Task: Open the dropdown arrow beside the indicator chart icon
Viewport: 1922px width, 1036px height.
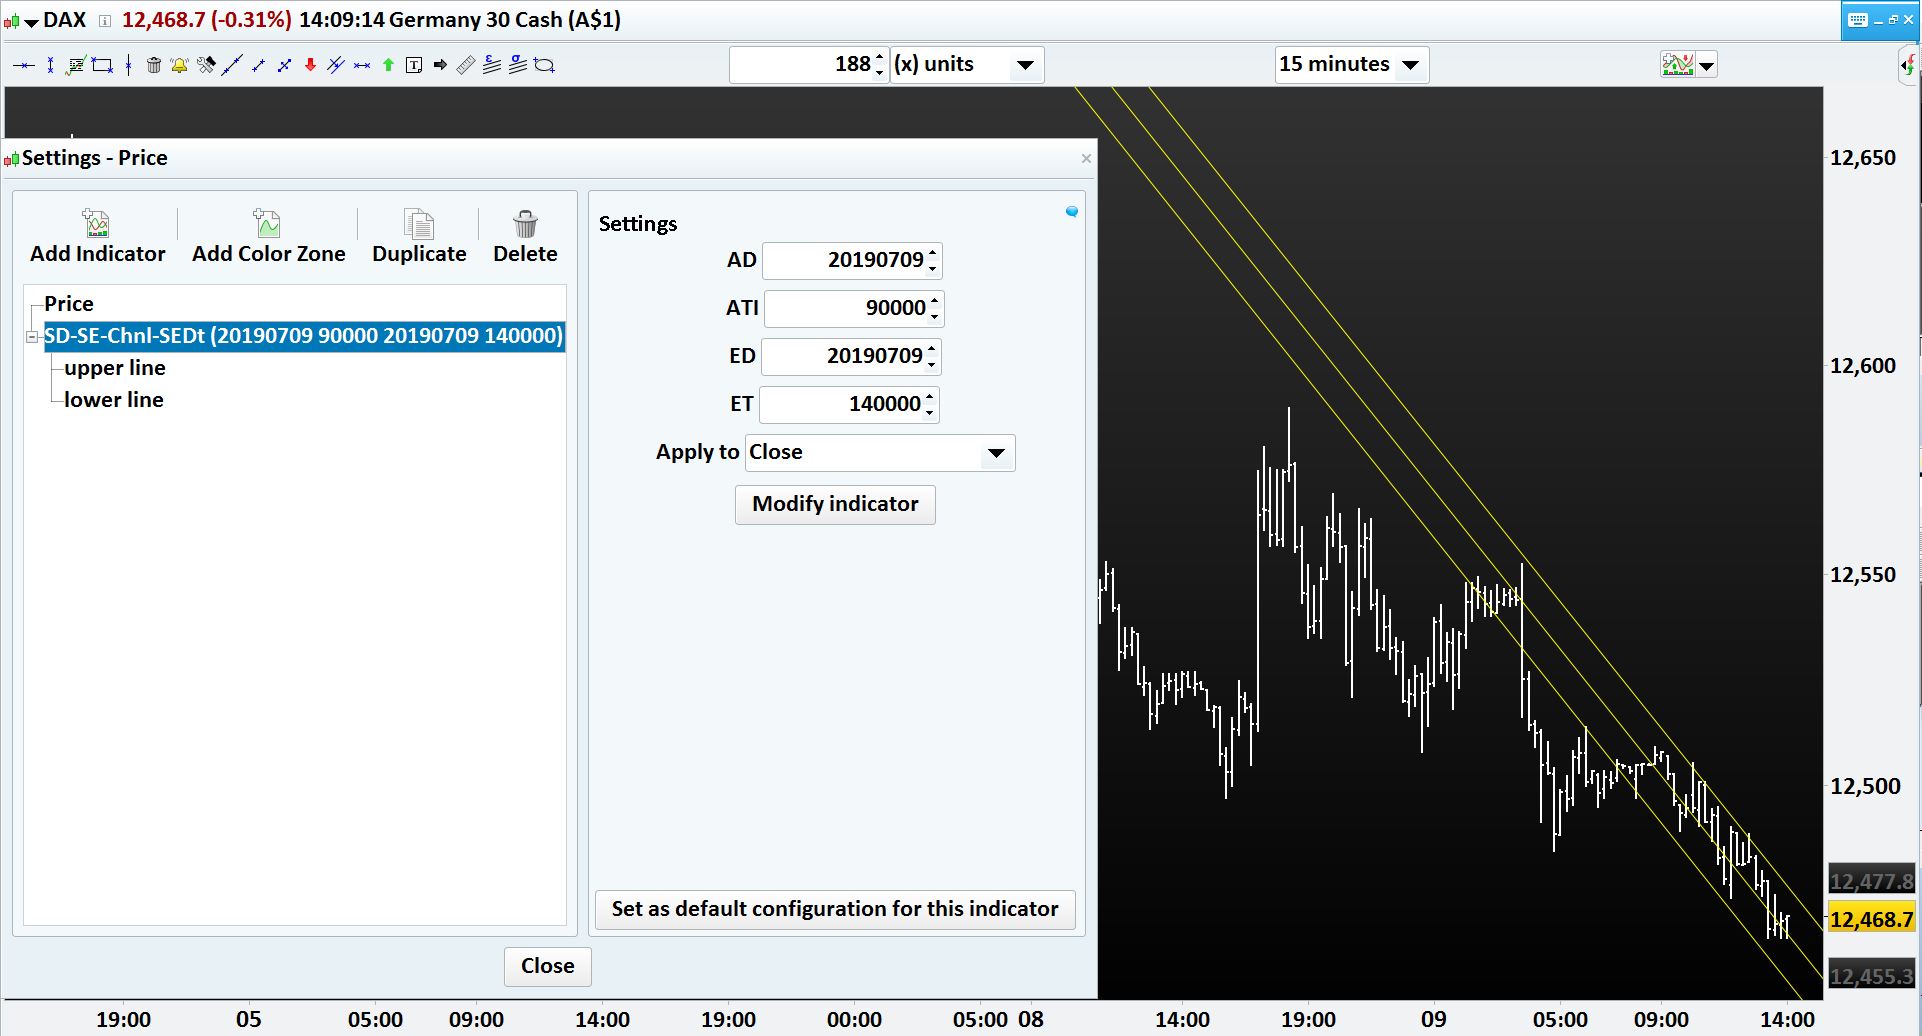Action: coord(1707,66)
